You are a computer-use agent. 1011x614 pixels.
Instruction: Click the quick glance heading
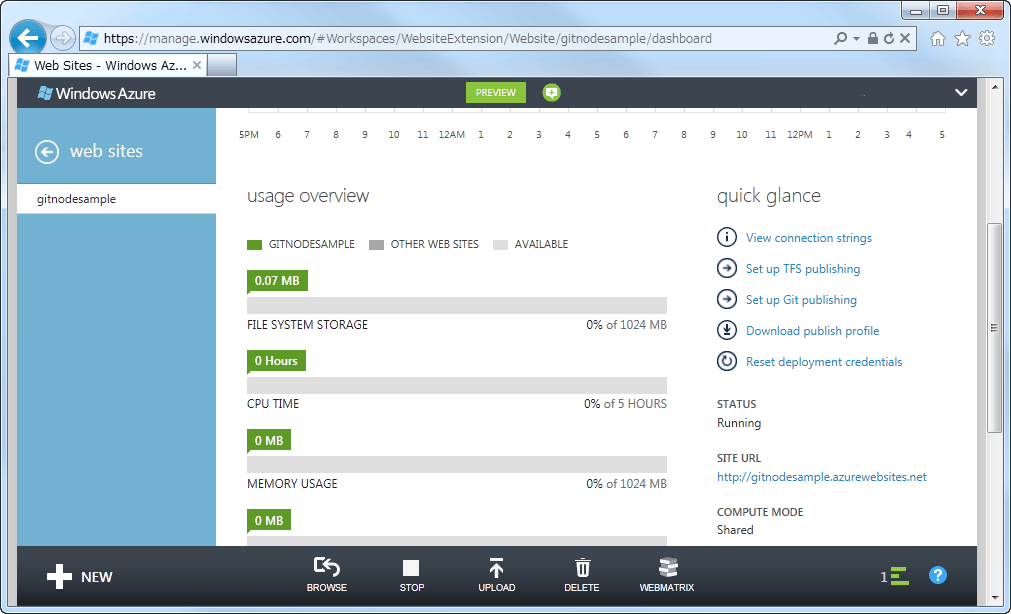769,196
